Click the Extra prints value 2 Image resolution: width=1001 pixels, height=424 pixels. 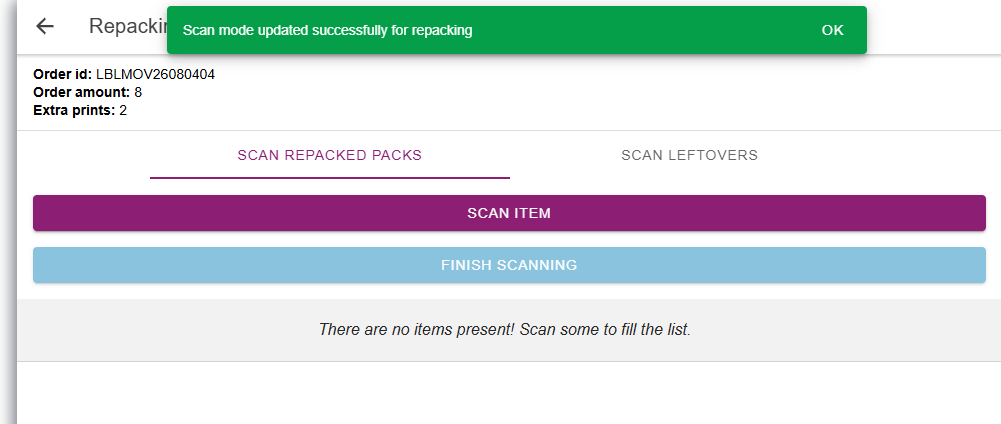click(123, 110)
